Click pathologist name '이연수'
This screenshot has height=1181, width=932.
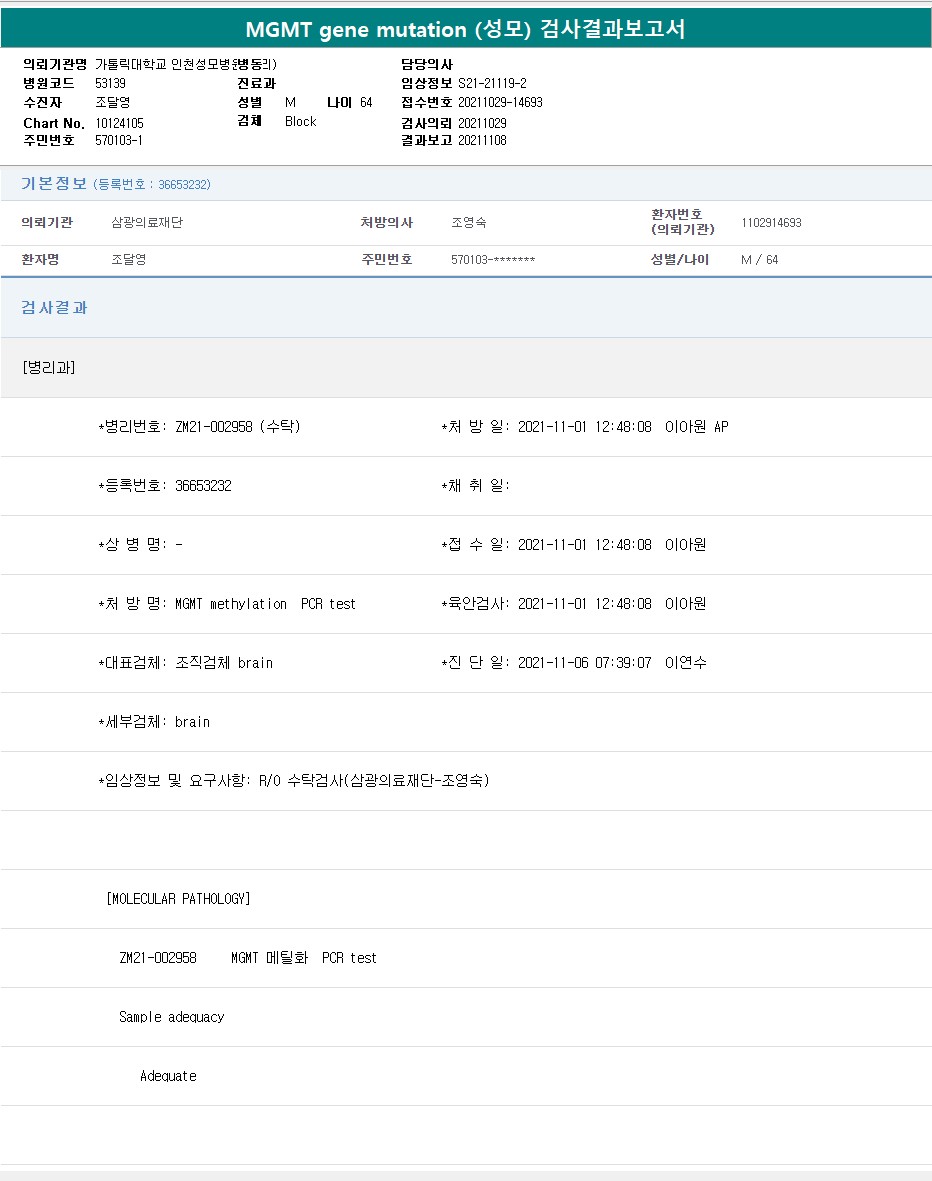[x=686, y=663]
